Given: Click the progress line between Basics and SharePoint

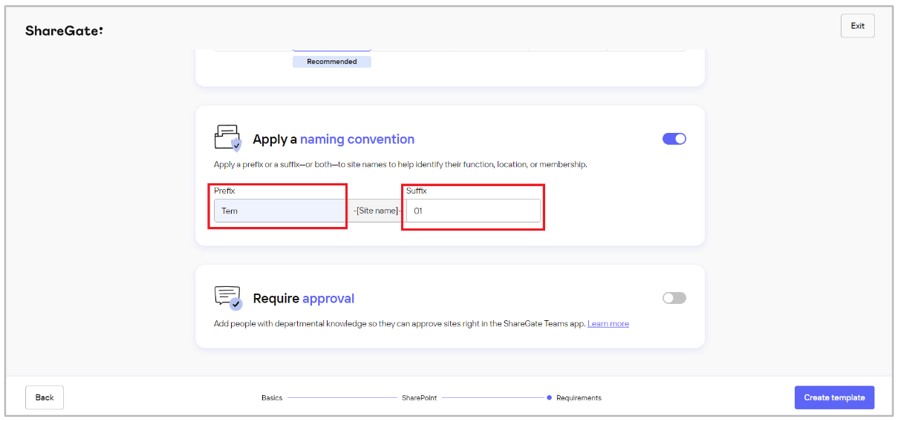Looking at the screenshot, I should (342, 397).
